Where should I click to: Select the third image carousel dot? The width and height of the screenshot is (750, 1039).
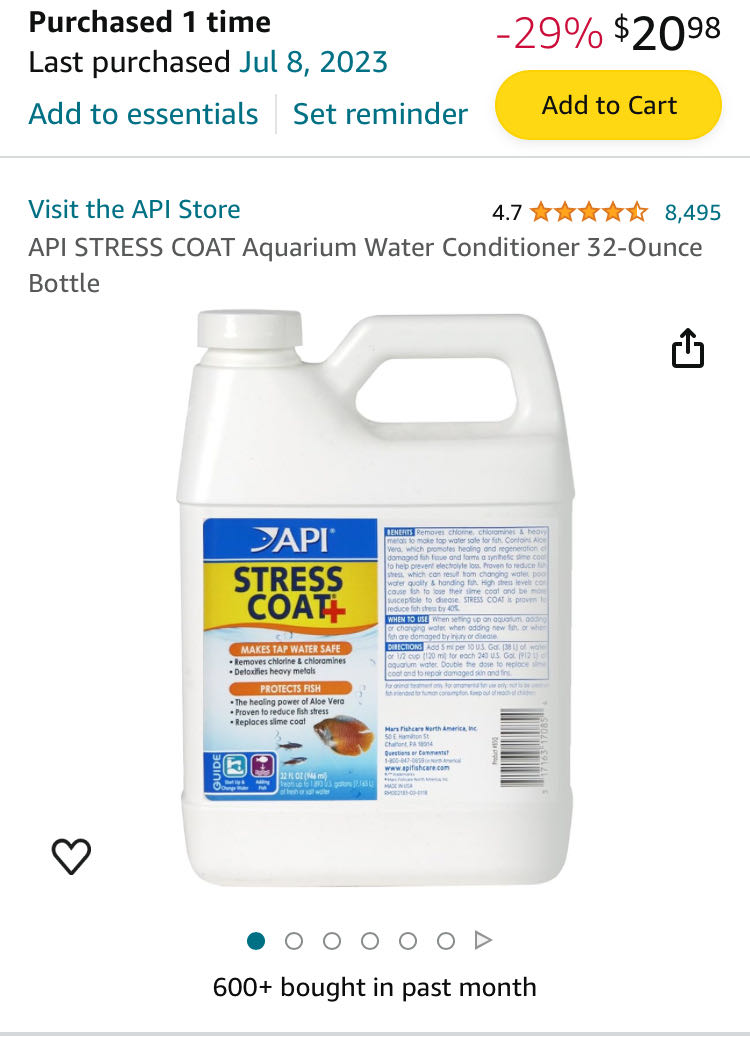point(332,941)
